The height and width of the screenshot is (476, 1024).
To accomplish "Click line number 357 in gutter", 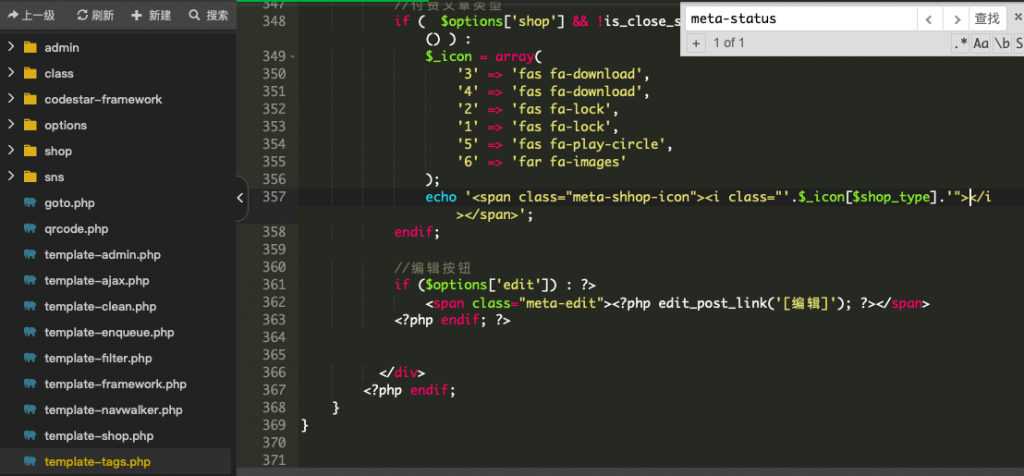I will [x=273, y=197].
